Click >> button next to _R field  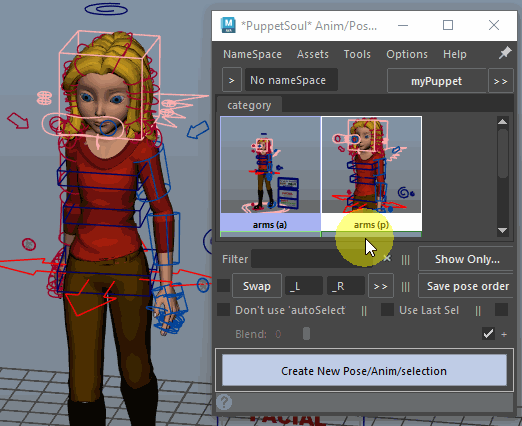pyautogui.click(x=381, y=286)
